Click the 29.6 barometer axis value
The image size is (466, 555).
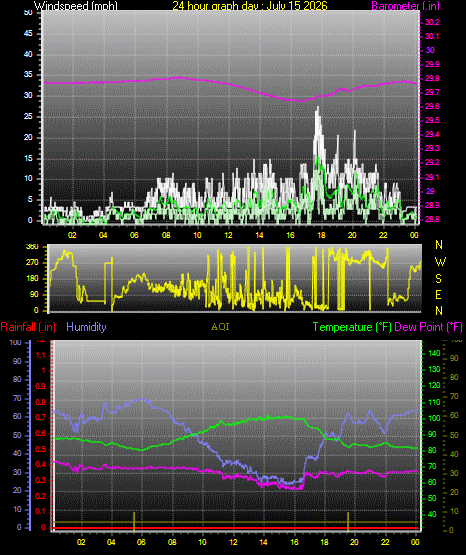pos(432,106)
